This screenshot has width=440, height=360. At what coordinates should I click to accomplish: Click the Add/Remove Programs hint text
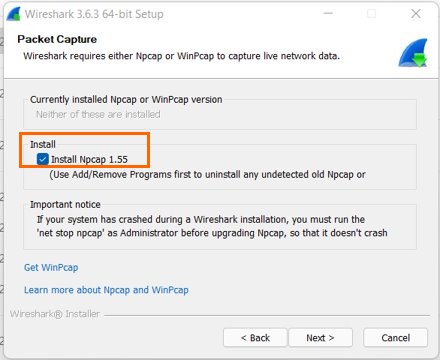pyautogui.click(x=207, y=174)
